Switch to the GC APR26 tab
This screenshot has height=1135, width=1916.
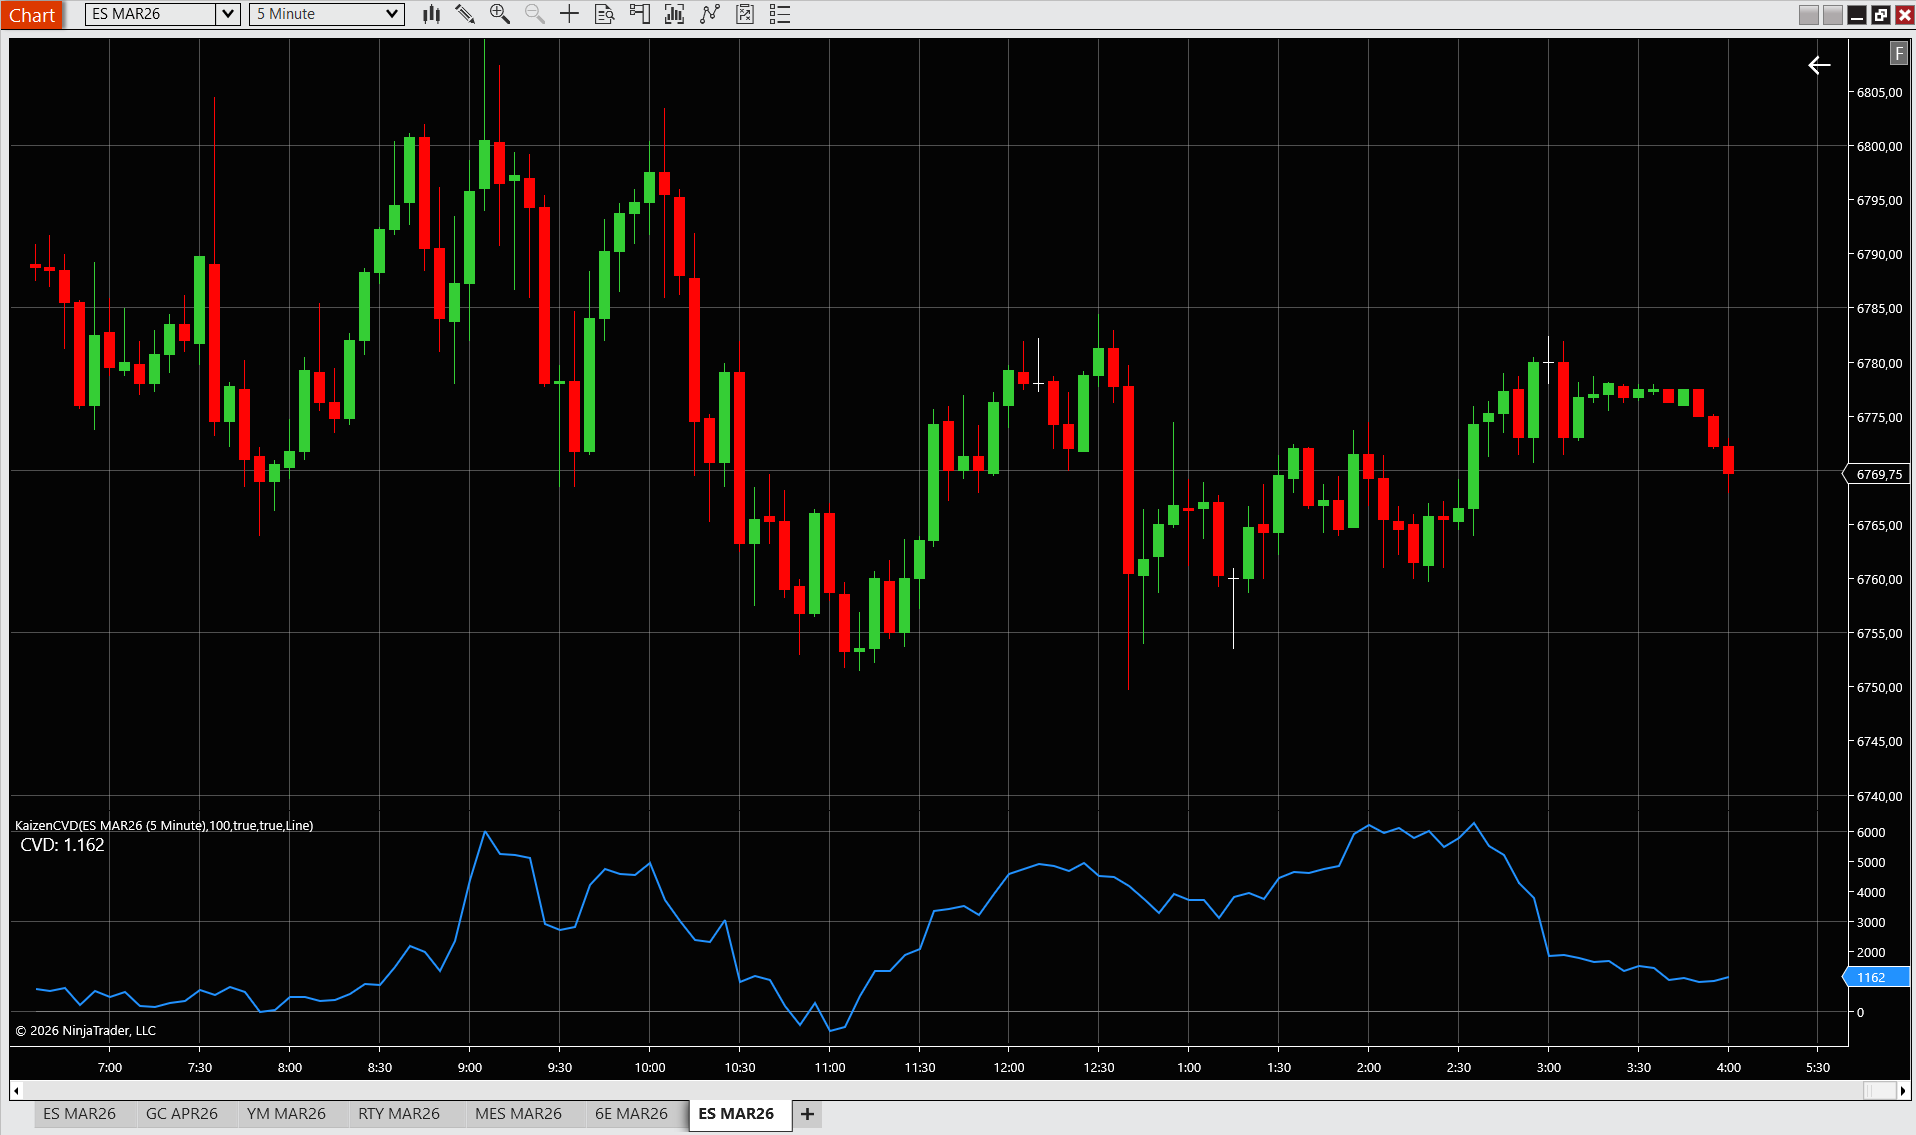(x=181, y=1114)
